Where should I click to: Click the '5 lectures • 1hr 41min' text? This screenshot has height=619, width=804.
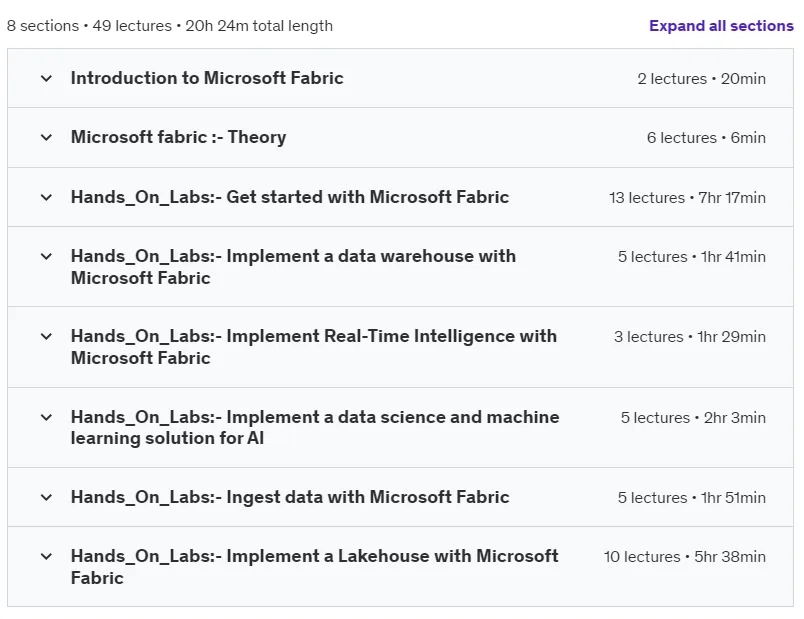point(692,256)
